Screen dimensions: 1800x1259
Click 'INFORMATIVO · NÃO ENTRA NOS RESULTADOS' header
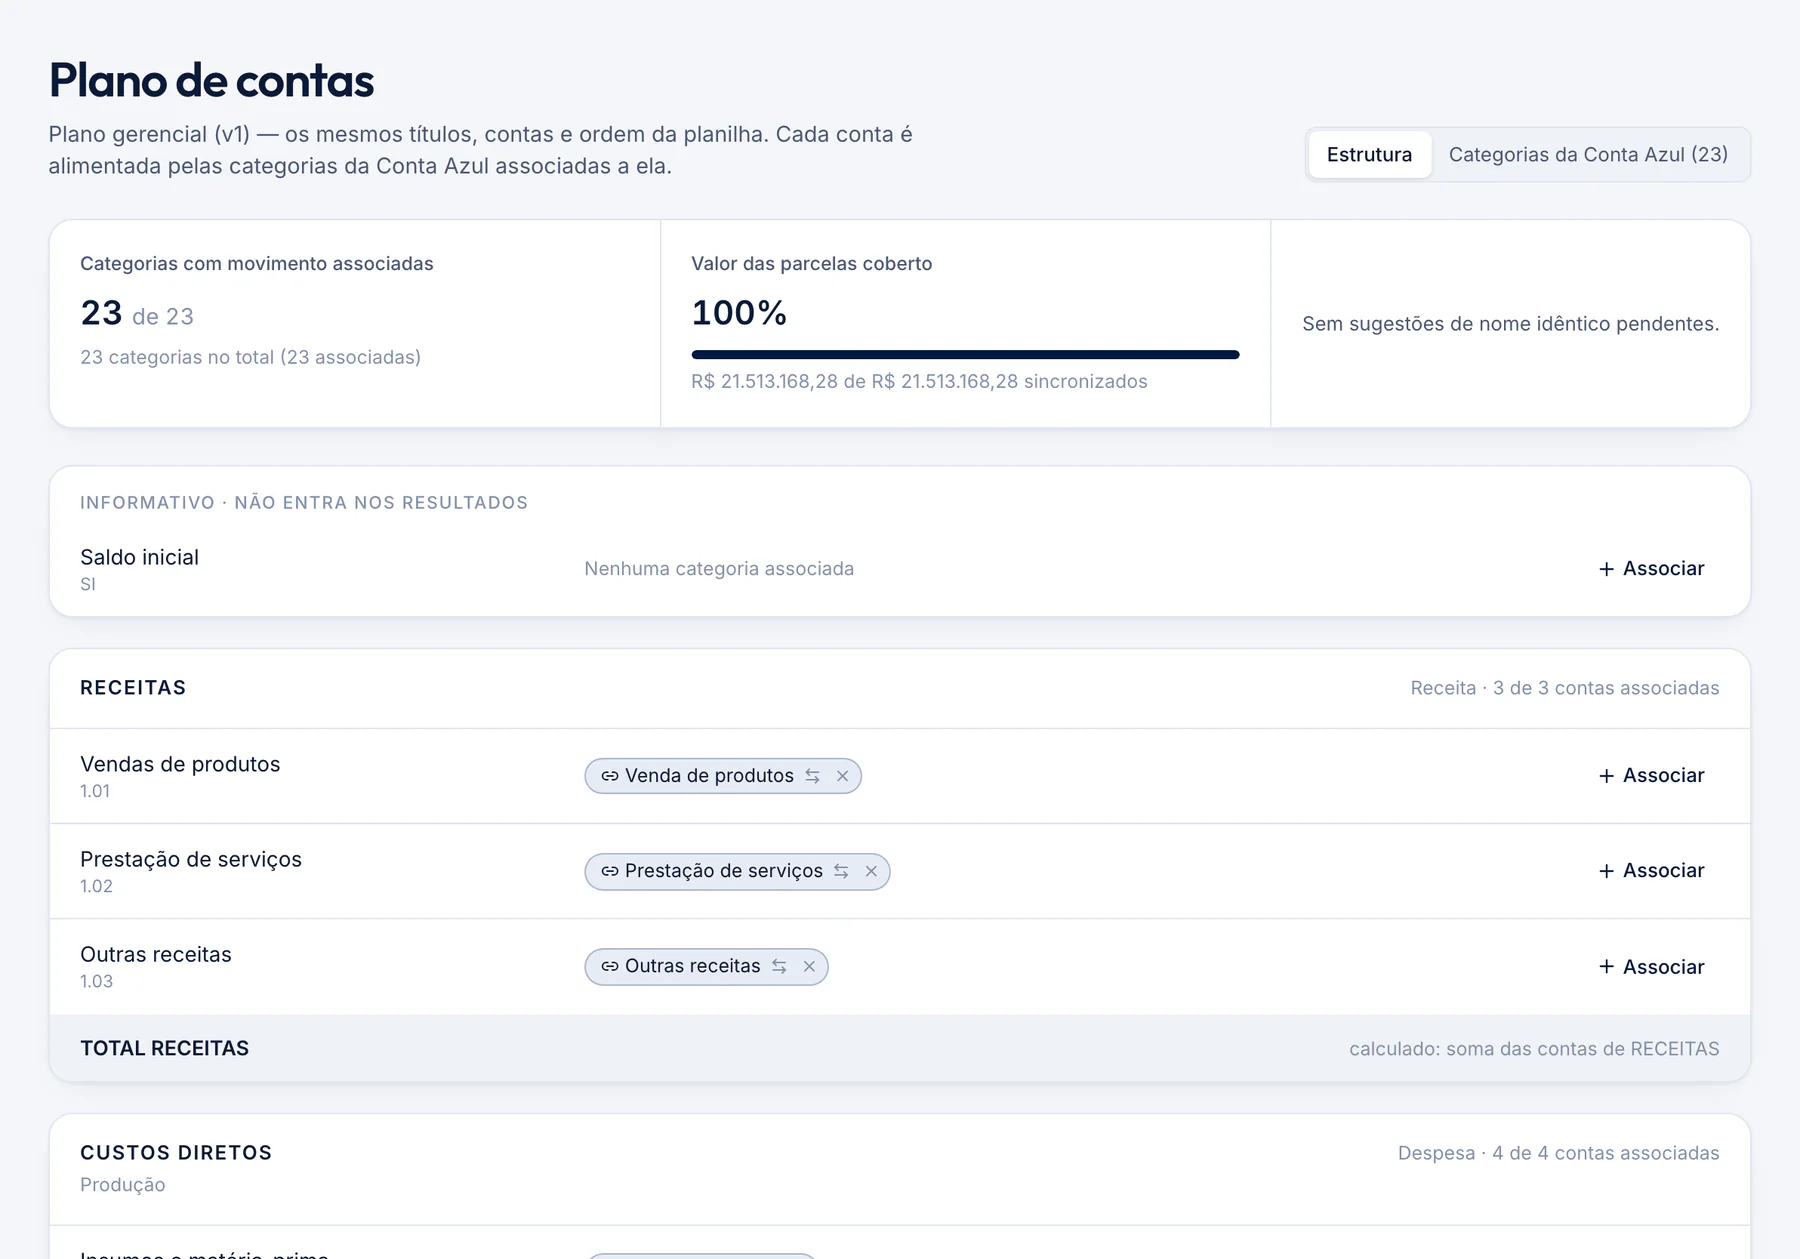tap(304, 502)
